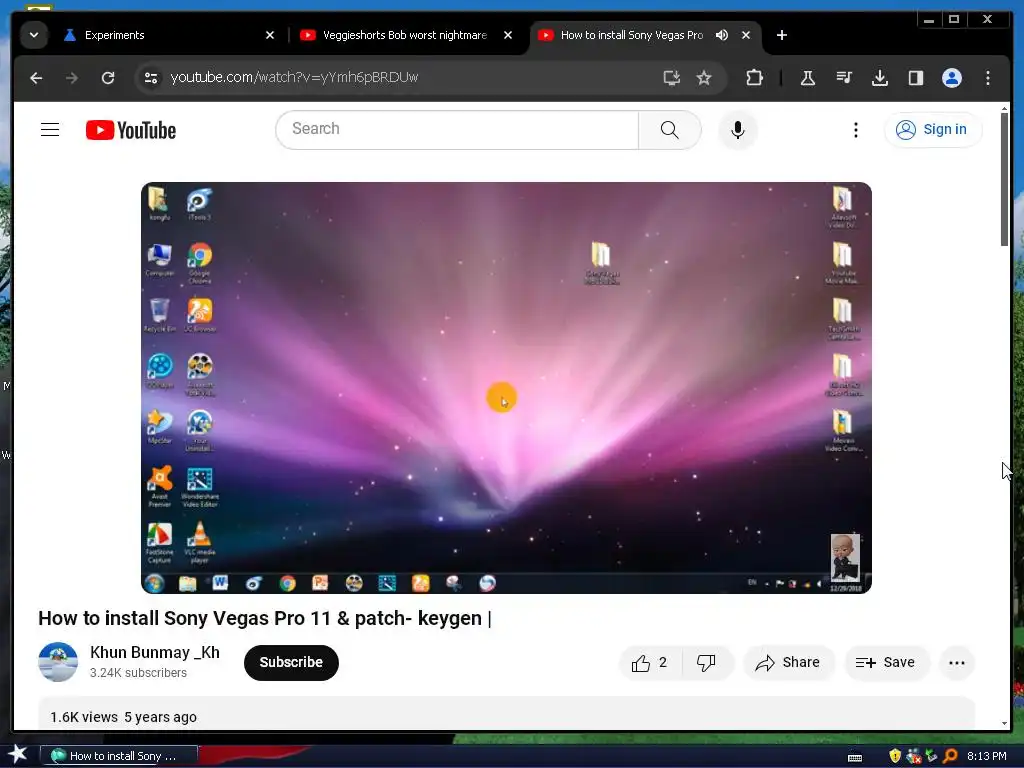Go back to previous page
This screenshot has height=768, width=1024.
pyautogui.click(x=37, y=78)
